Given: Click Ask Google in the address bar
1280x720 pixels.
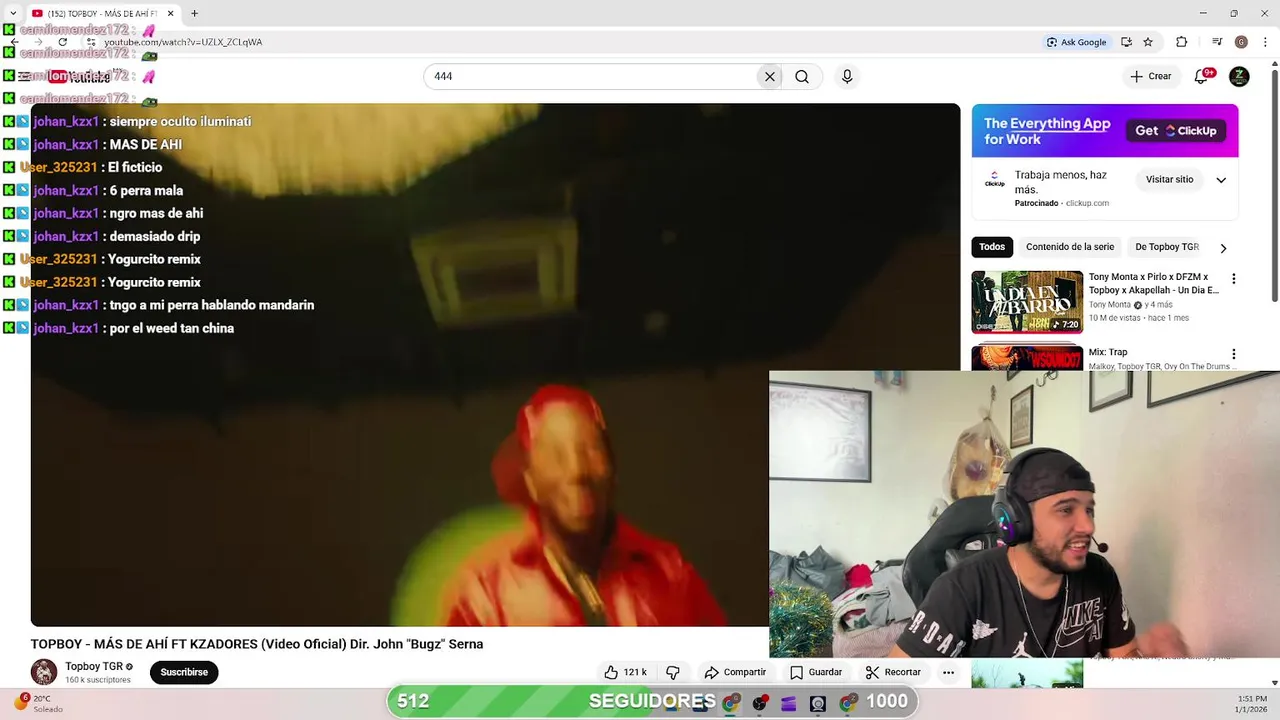Looking at the screenshot, I should [x=1076, y=42].
